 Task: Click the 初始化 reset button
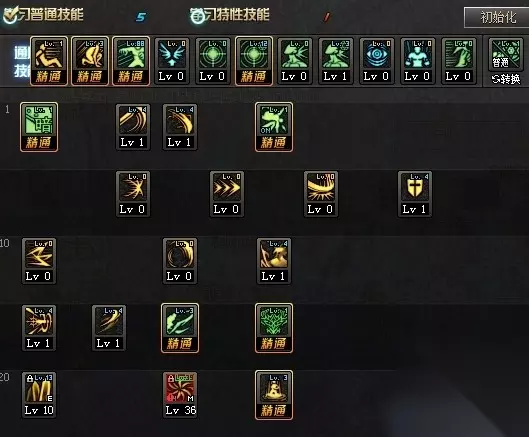(496, 17)
